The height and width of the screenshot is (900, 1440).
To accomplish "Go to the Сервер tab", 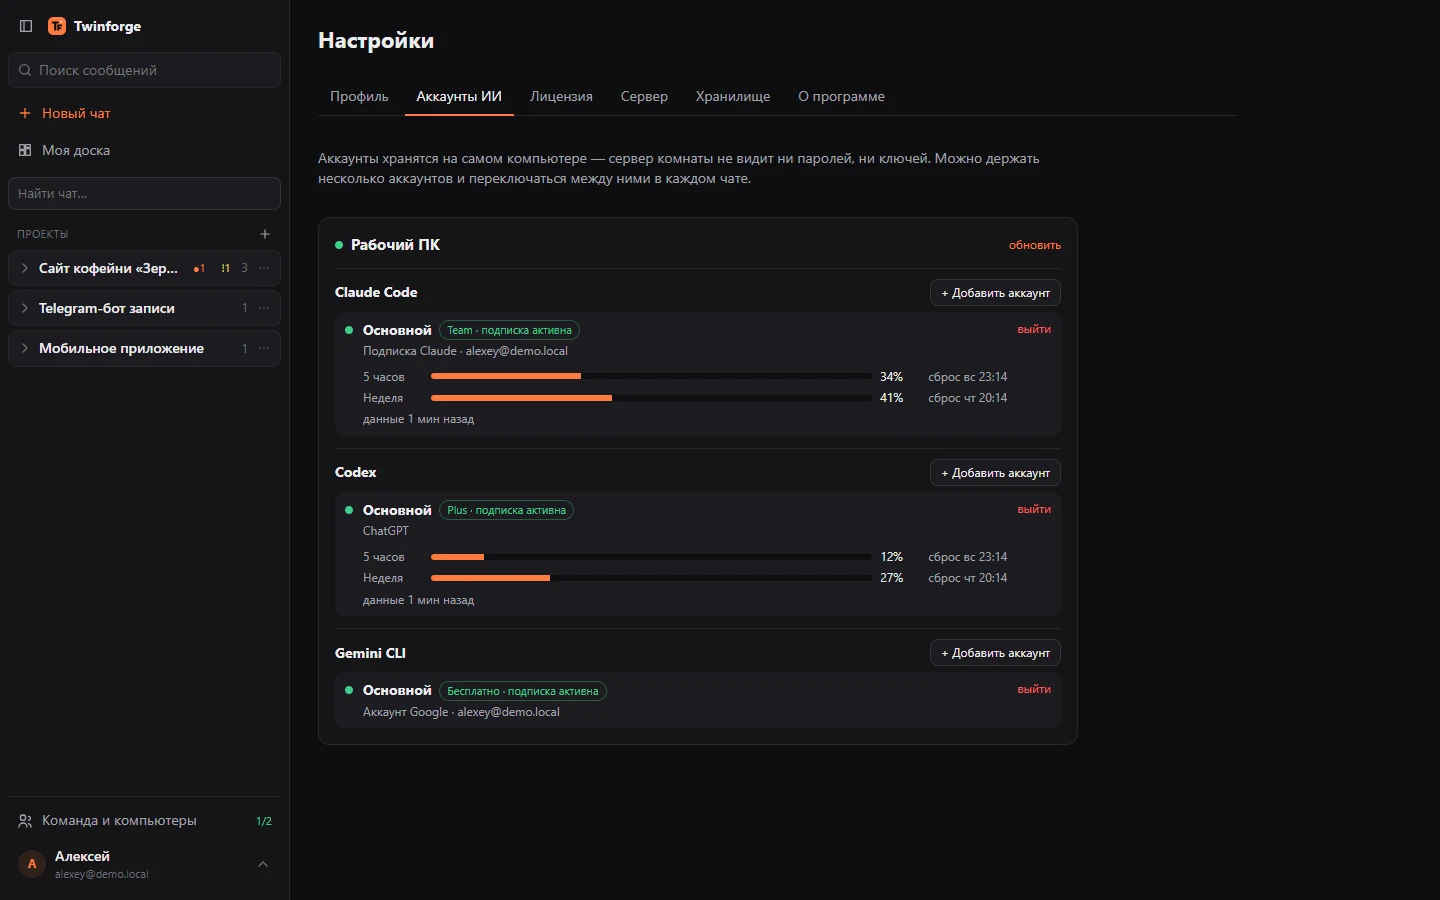I will pos(644,96).
